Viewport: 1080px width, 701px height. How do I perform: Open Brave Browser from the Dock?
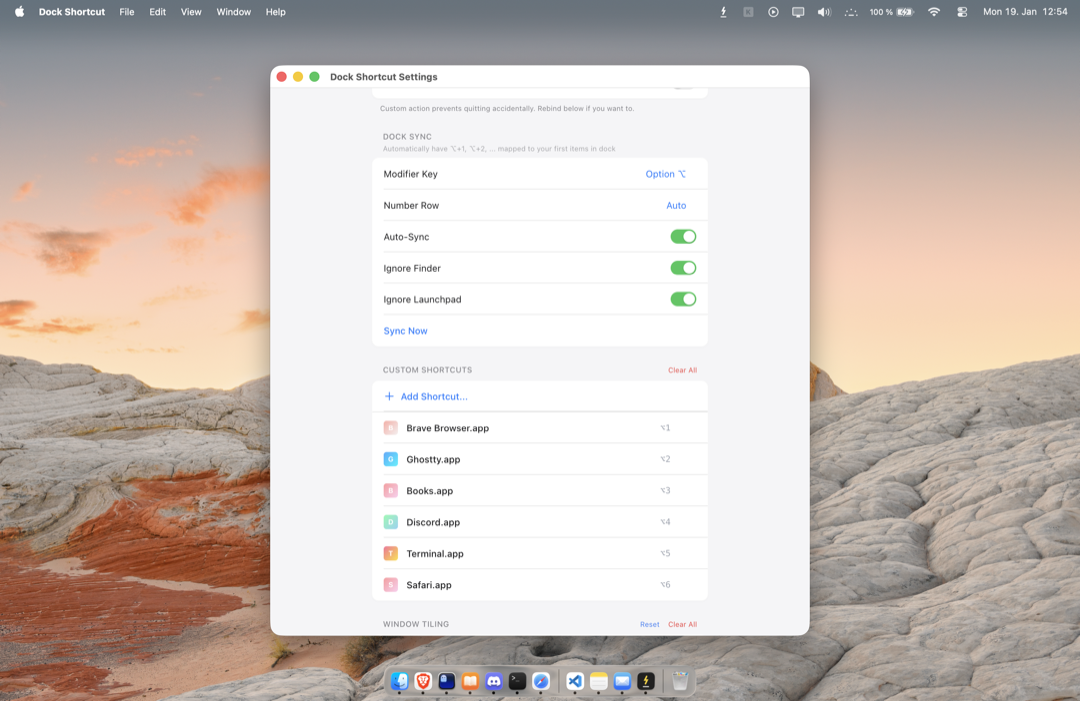pos(424,682)
